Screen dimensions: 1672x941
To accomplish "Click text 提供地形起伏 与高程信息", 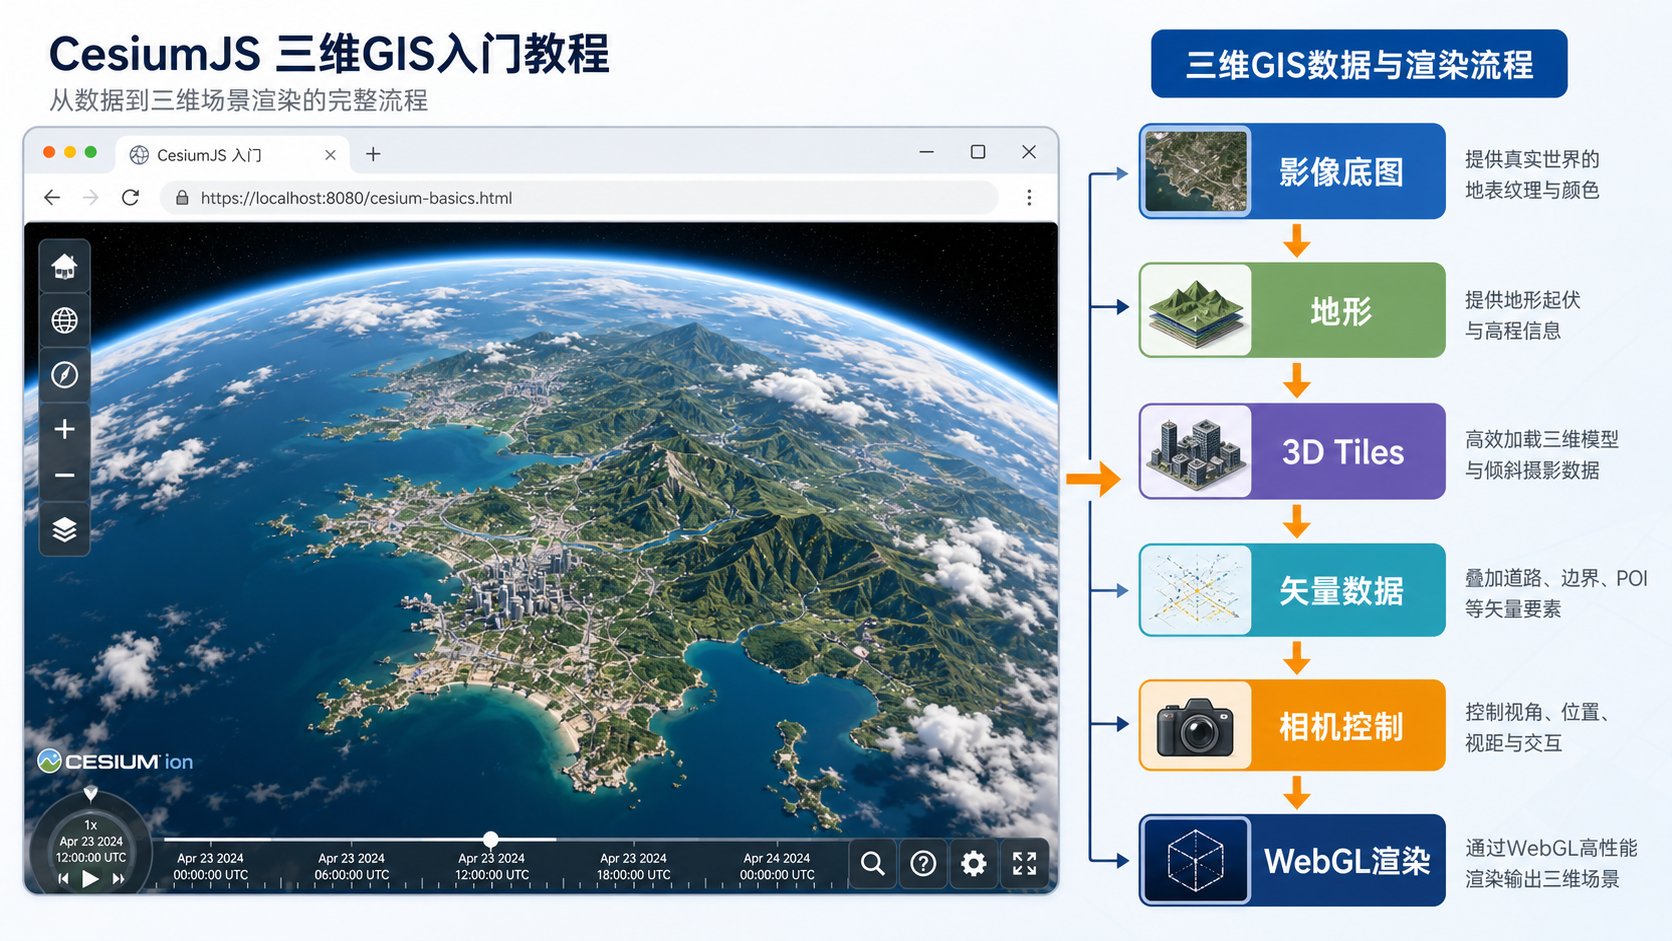I will click(x=1522, y=315).
